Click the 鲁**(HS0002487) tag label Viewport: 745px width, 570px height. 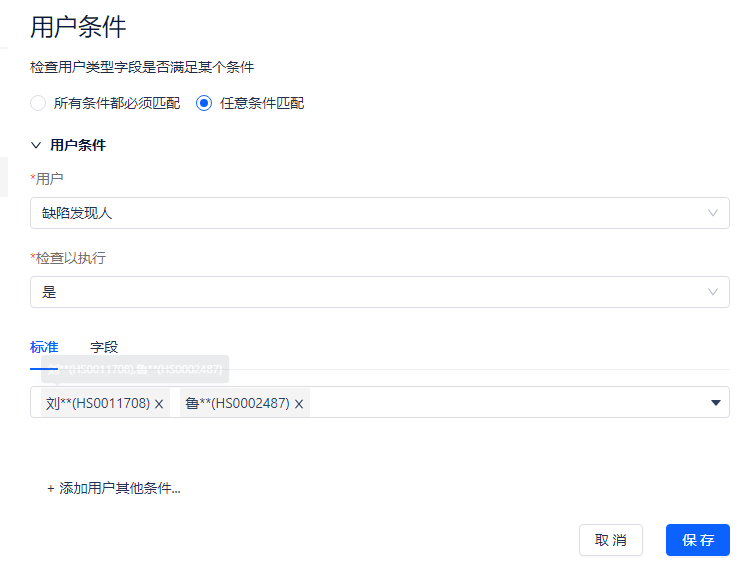[237, 403]
